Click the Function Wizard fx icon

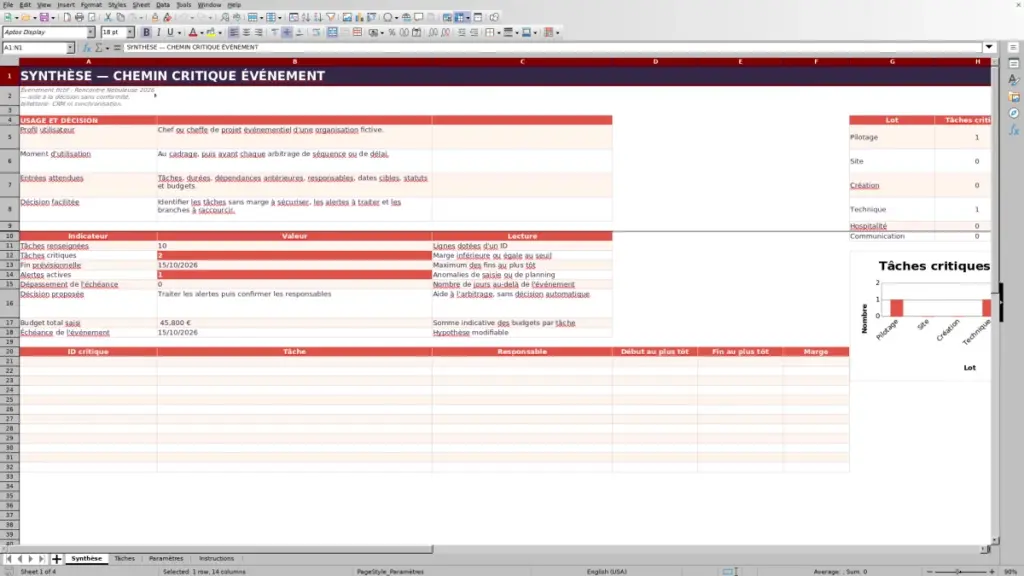(x=87, y=48)
